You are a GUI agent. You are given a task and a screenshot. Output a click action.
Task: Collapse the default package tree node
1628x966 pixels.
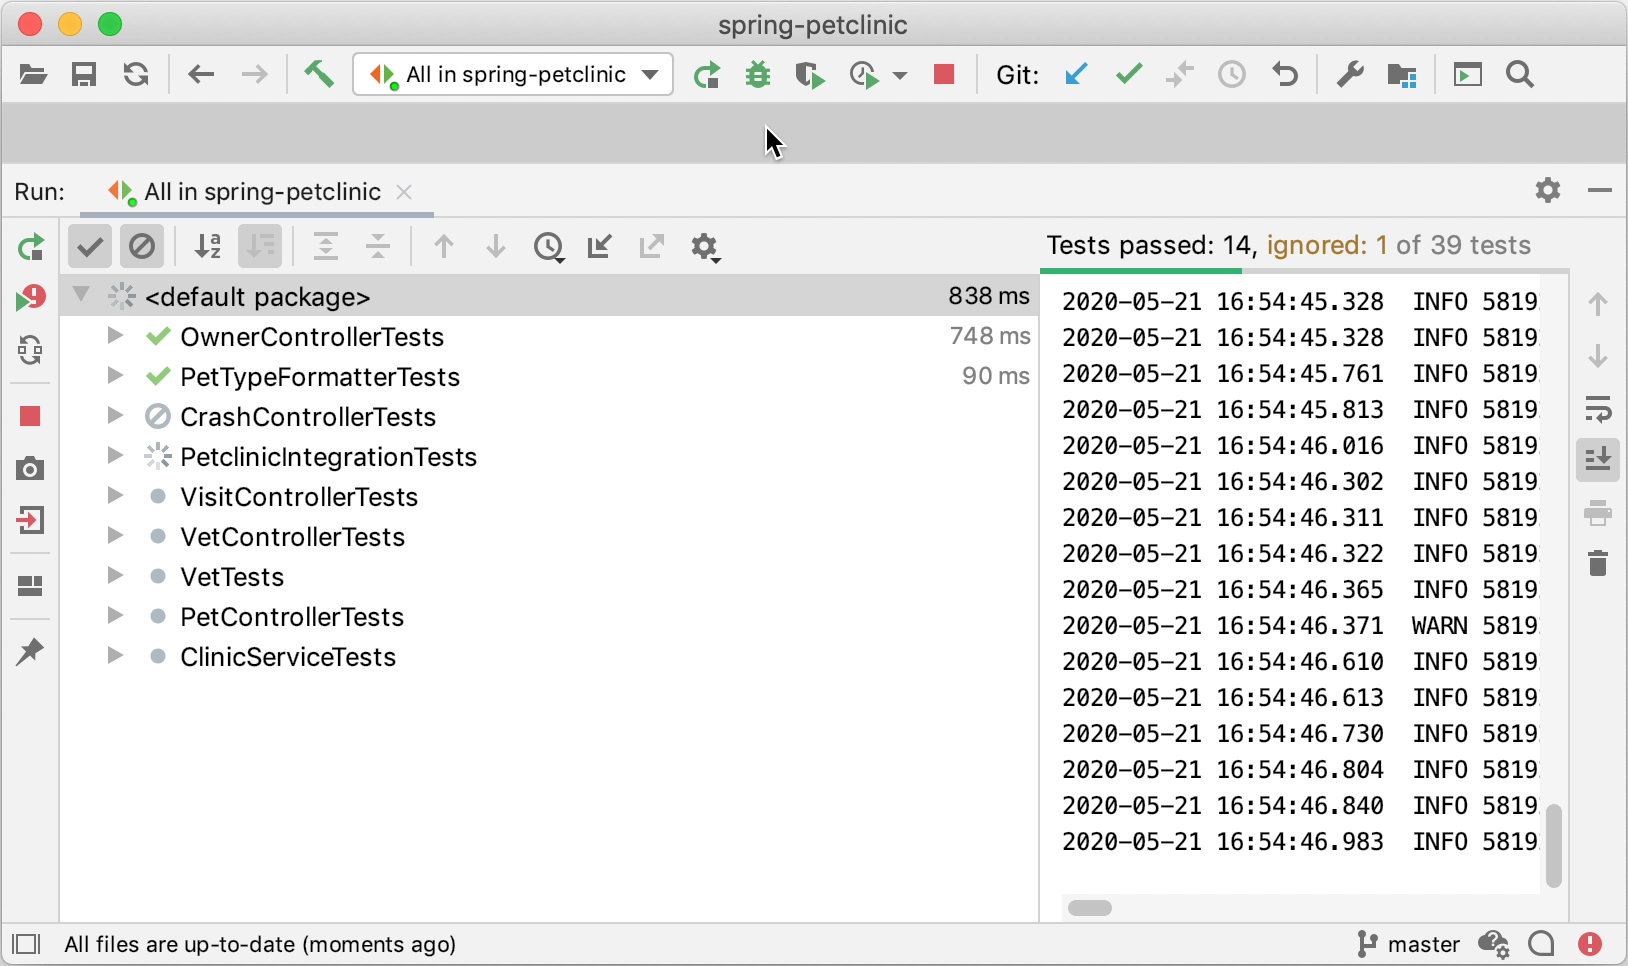point(82,296)
